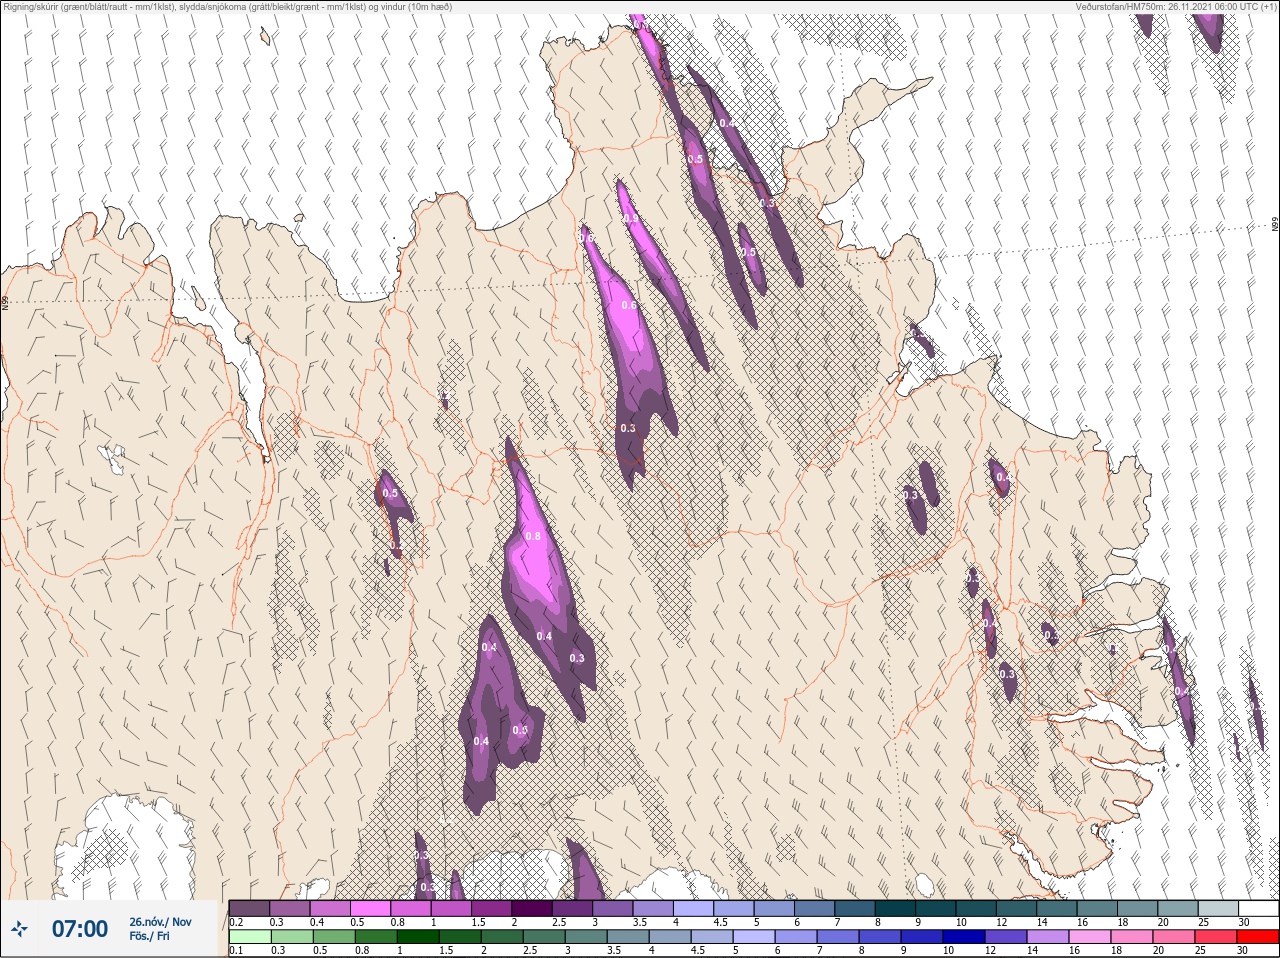Pick the white final swatch above 30 in upper legend
The image size is (1280, 958).
(1258, 908)
